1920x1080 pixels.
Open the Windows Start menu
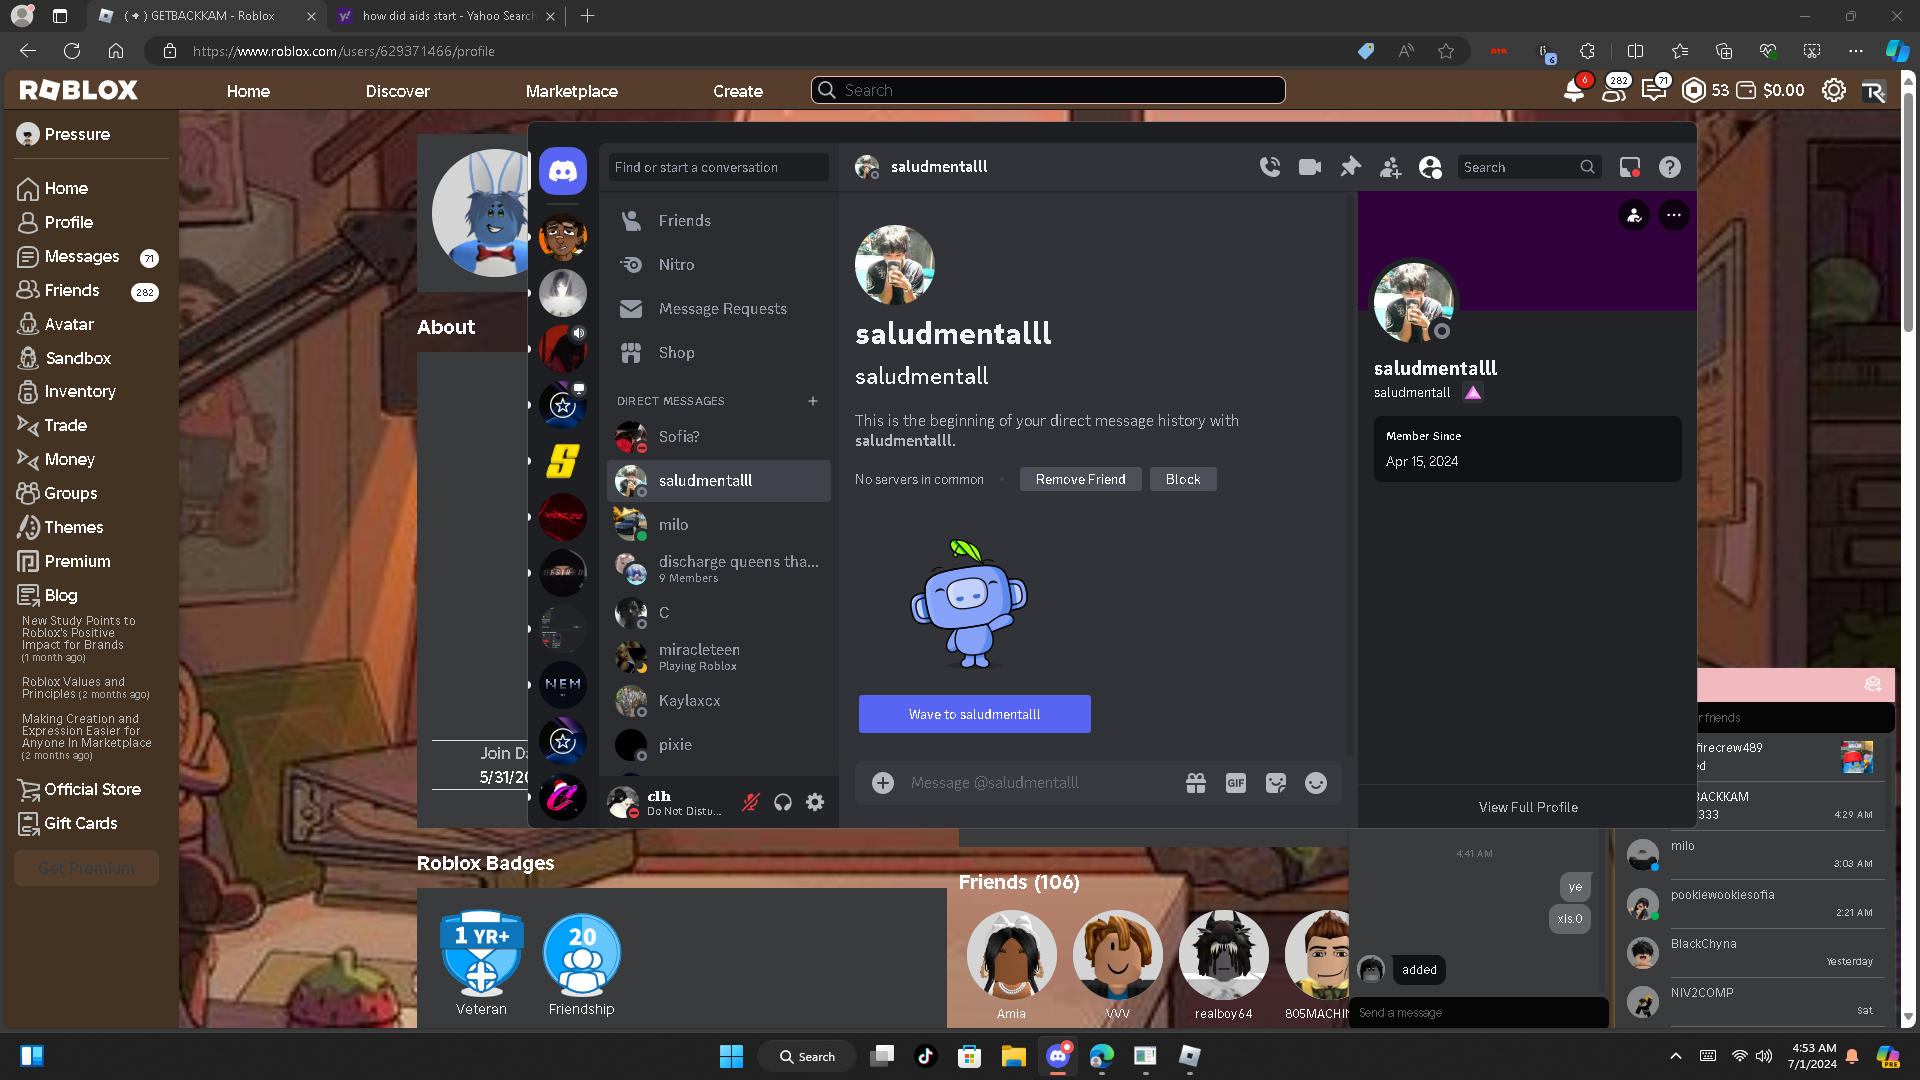731,1056
